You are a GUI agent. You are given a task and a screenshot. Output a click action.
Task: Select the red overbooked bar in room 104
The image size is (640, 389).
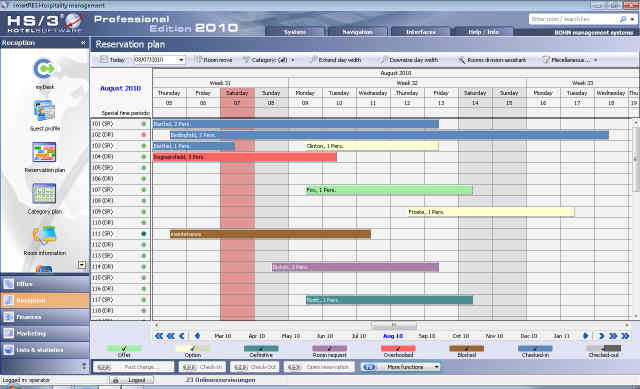coord(244,157)
